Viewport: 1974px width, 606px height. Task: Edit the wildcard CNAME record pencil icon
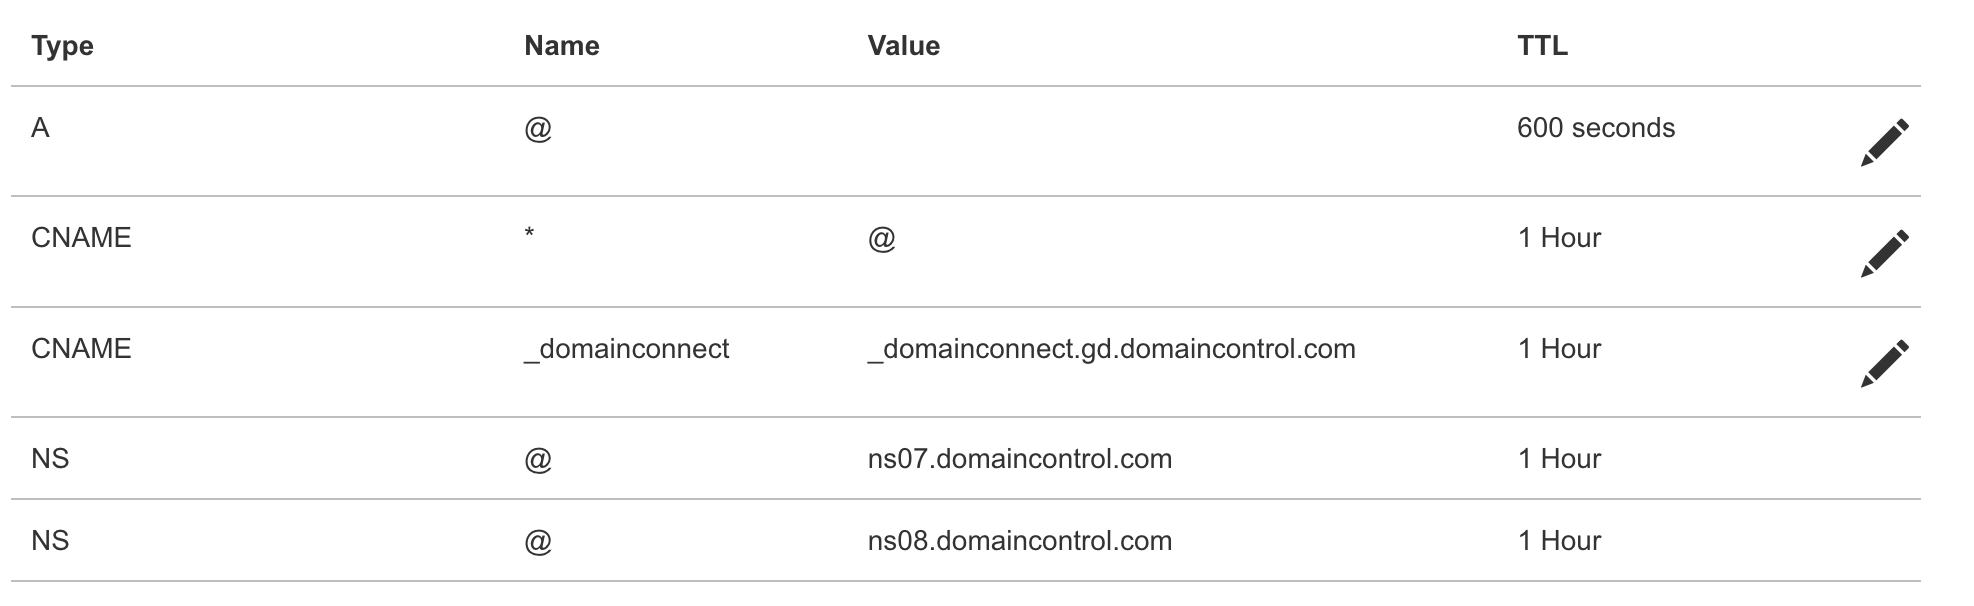click(1884, 252)
